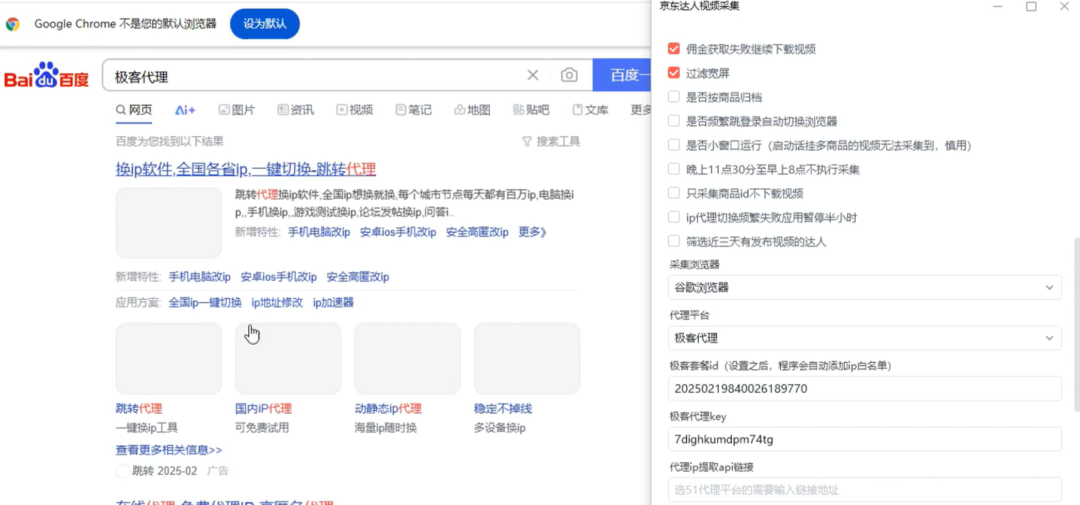The height and width of the screenshot is (505, 1080).
Task: Switch to the 图片 tab
Action: coord(237,110)
